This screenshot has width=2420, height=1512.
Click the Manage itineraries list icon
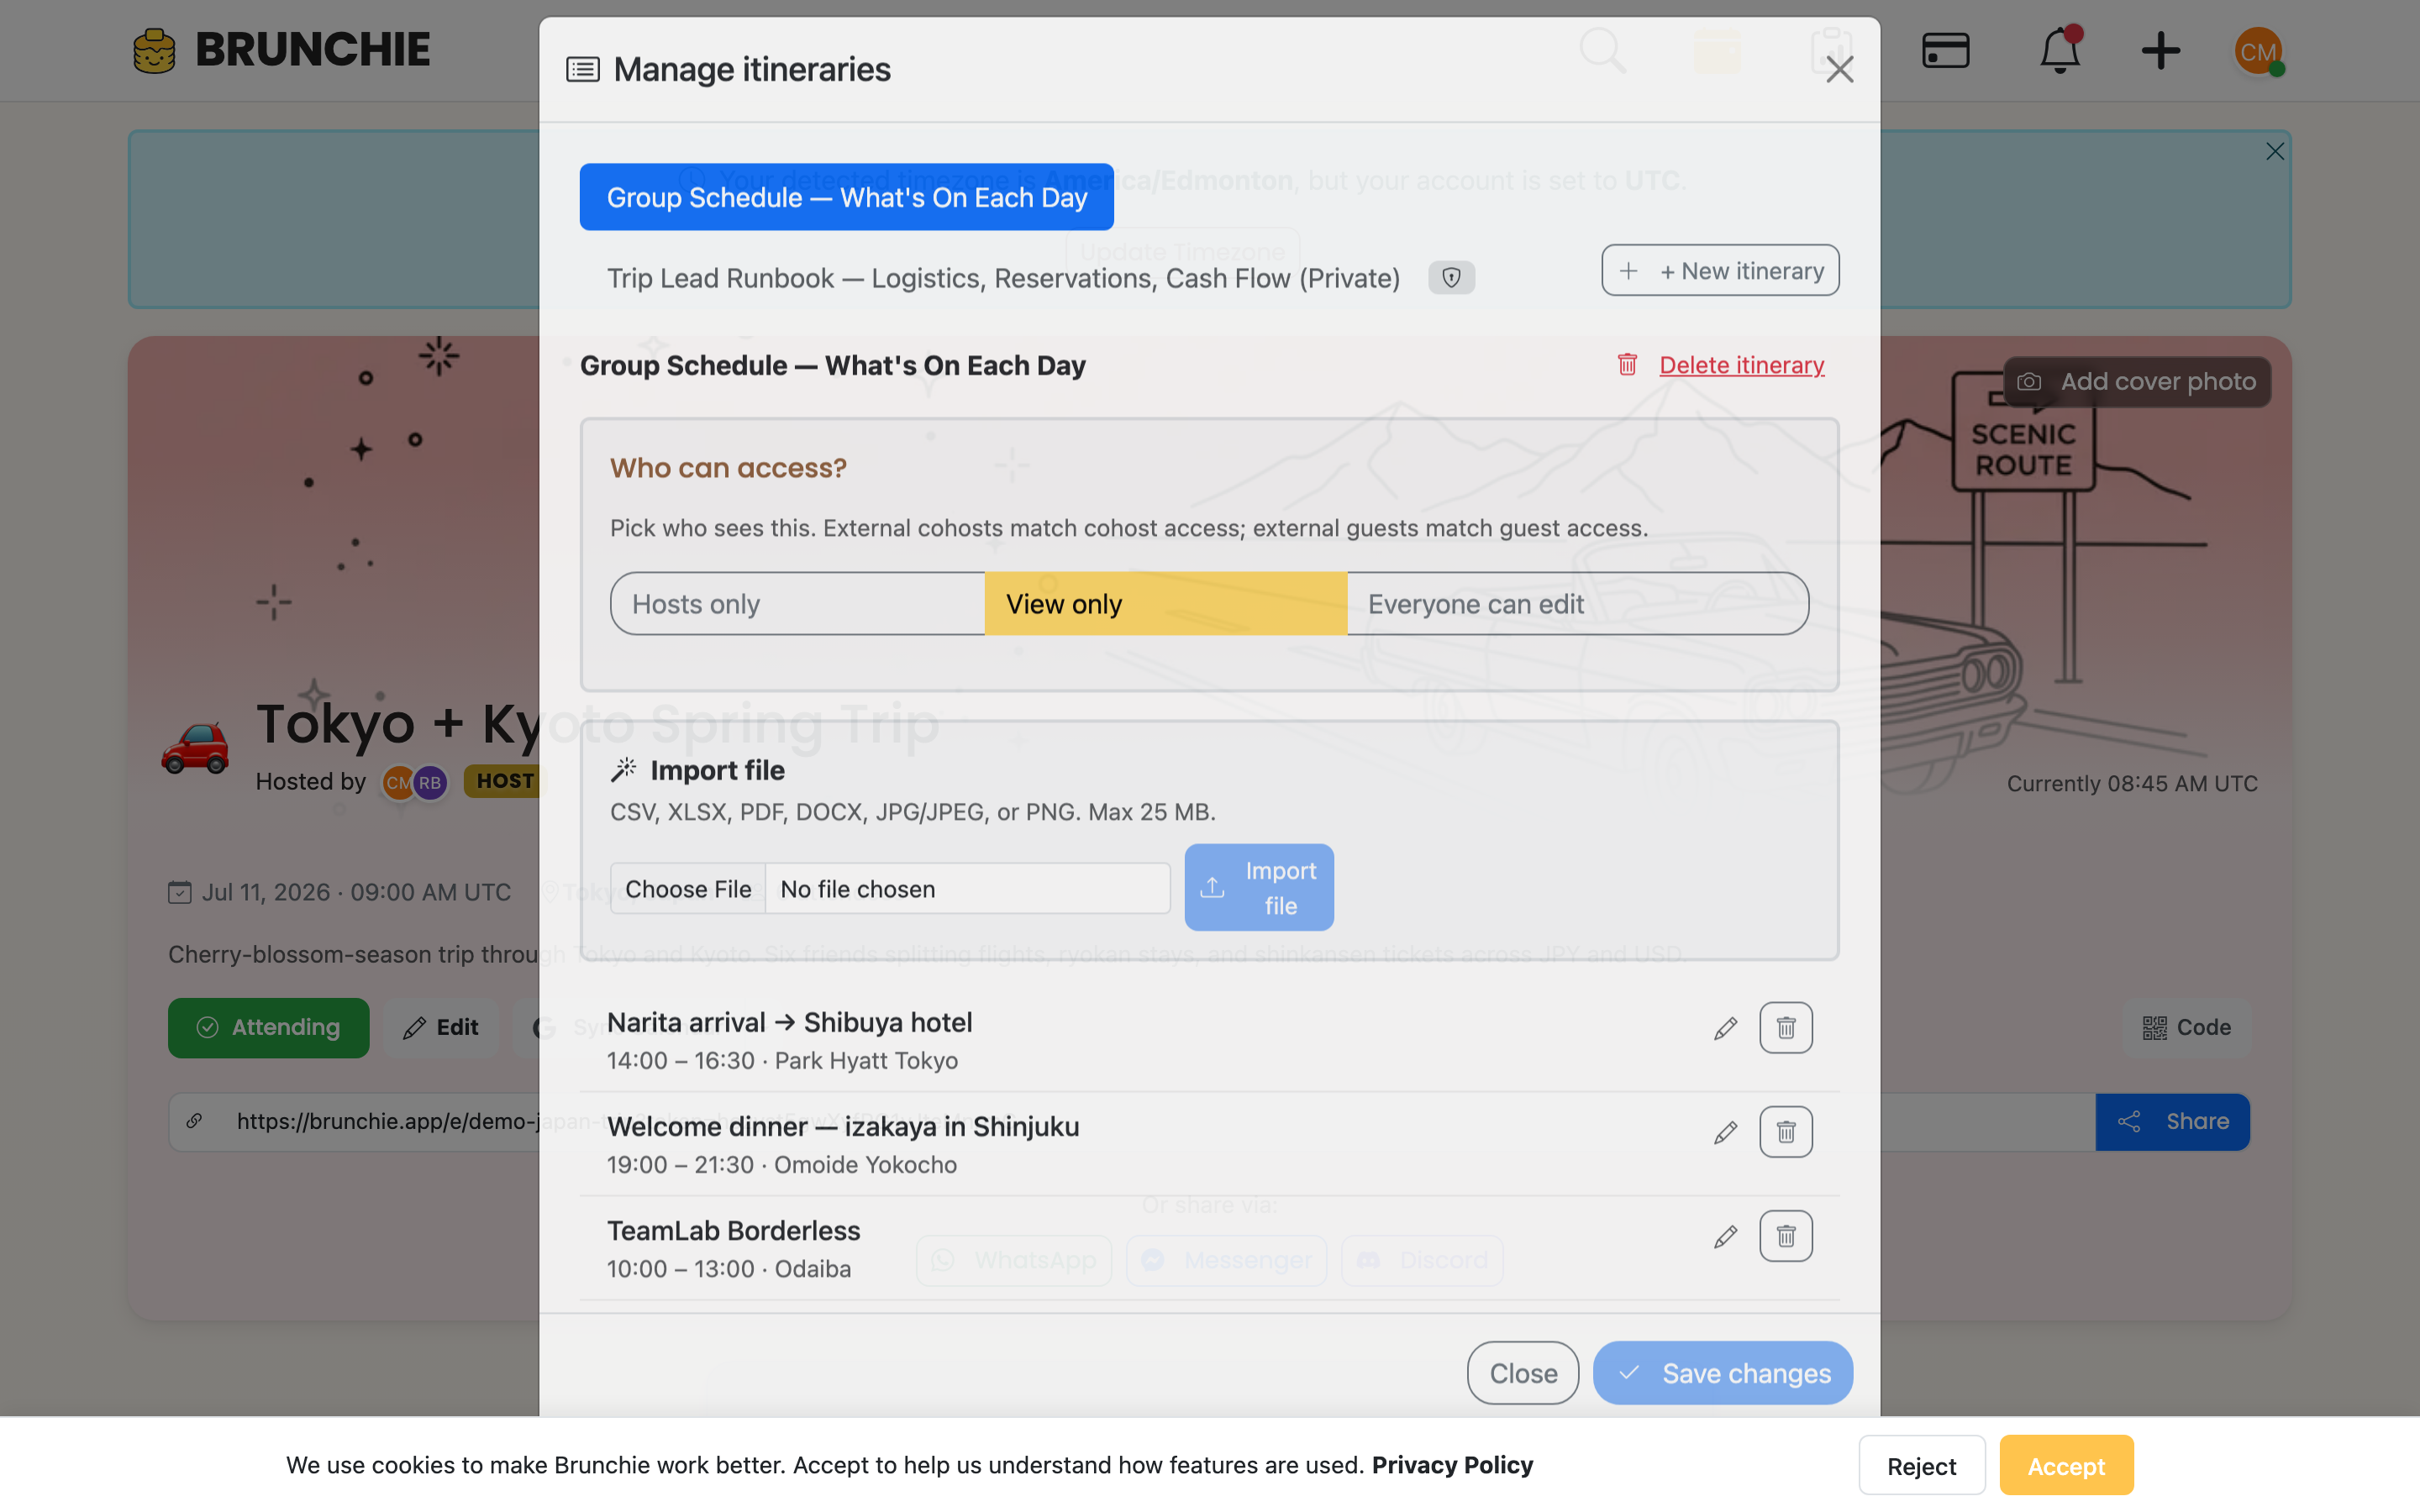(583, 69)
